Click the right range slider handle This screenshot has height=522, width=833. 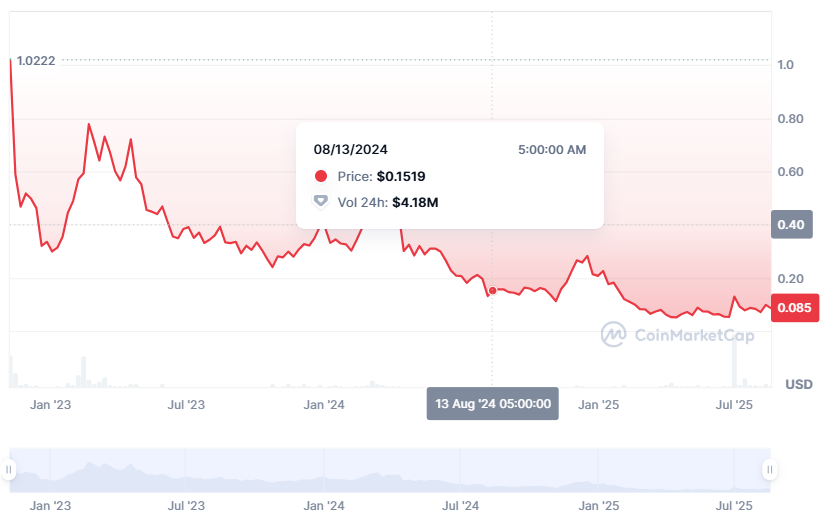pos(770,469)
